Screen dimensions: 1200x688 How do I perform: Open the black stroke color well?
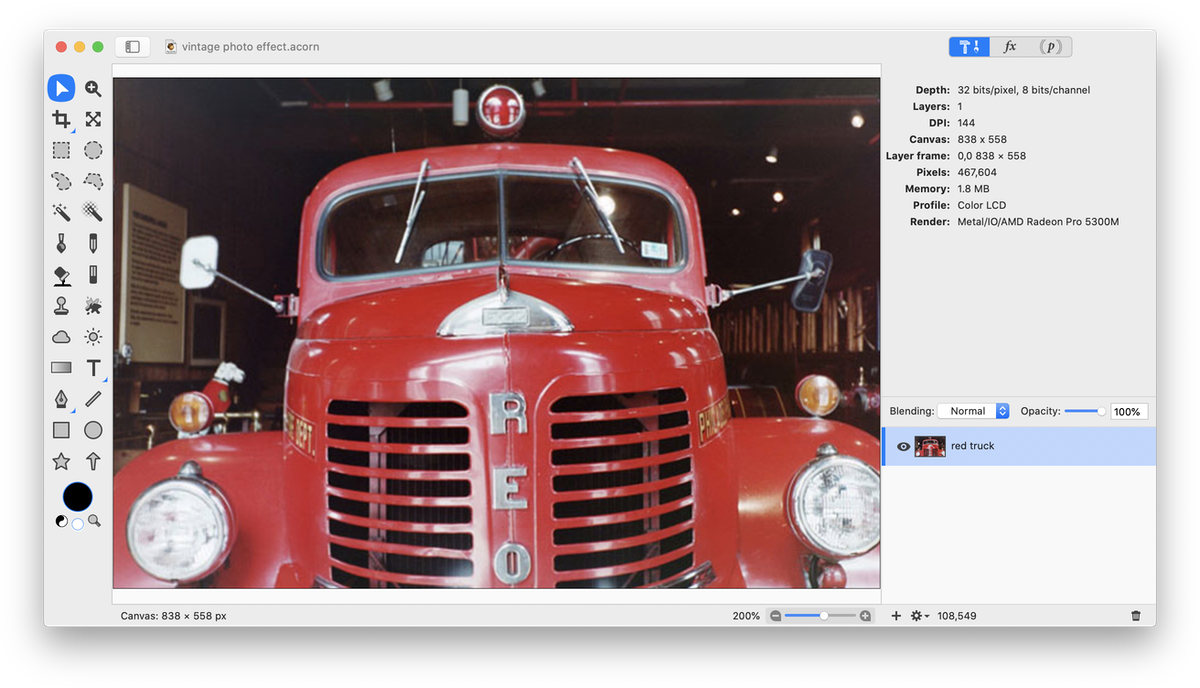[77, 496]
